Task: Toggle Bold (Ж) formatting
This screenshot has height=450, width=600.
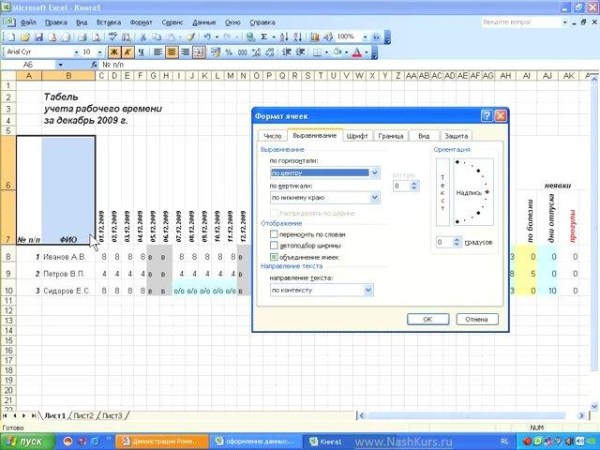Action: pyautogui.click(x=114, y=52)
